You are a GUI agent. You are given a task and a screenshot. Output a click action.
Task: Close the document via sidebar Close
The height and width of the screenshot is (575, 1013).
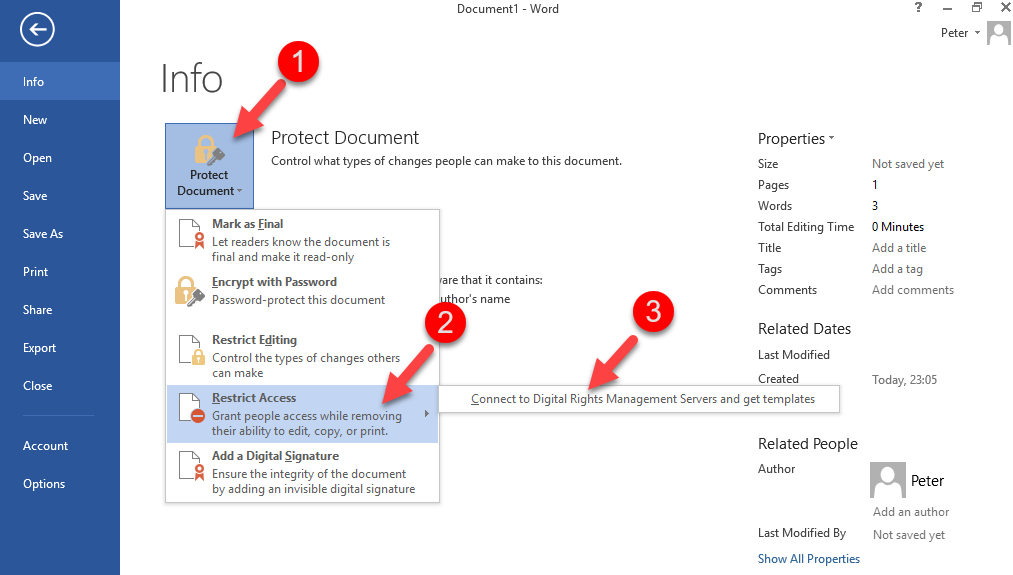[x=59, y=386]
